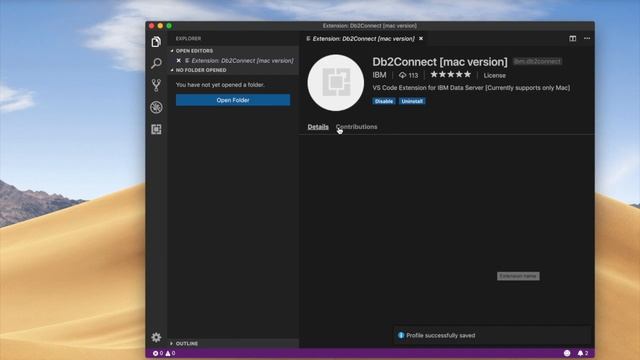Open the Extensions view in activity bar

pyautogui.click(x=156, y=129)
